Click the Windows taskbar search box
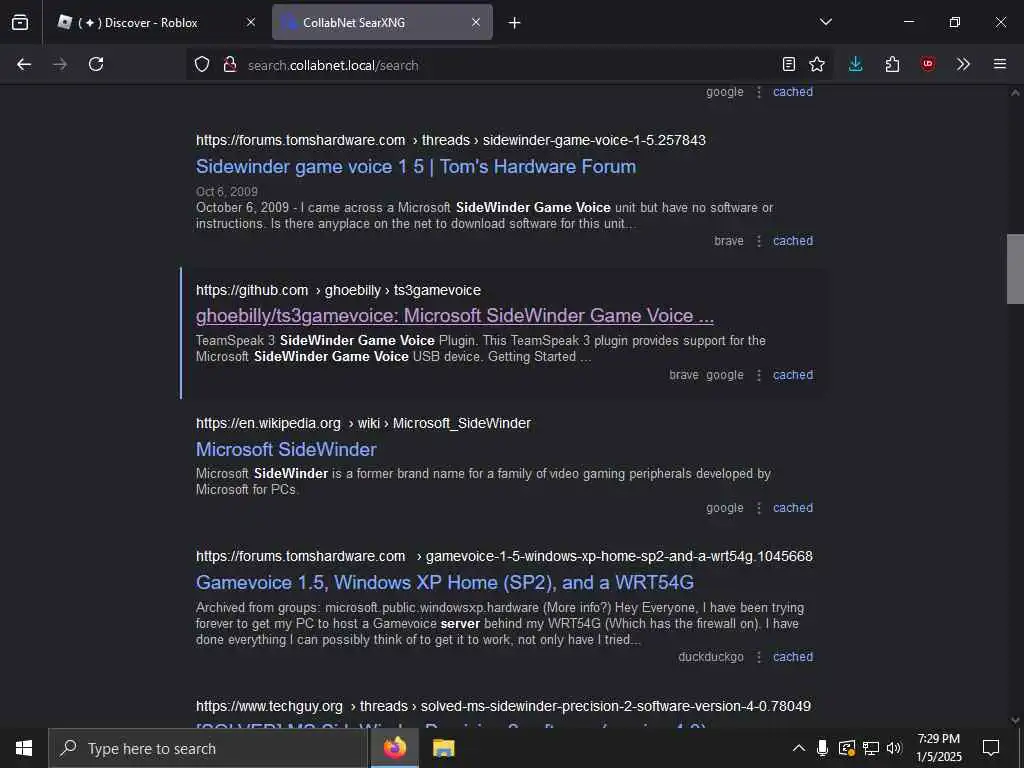 208,748
